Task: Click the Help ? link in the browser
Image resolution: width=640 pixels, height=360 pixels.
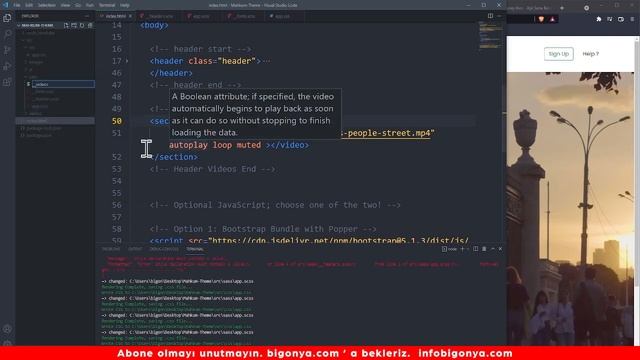Action: point(591,54)
